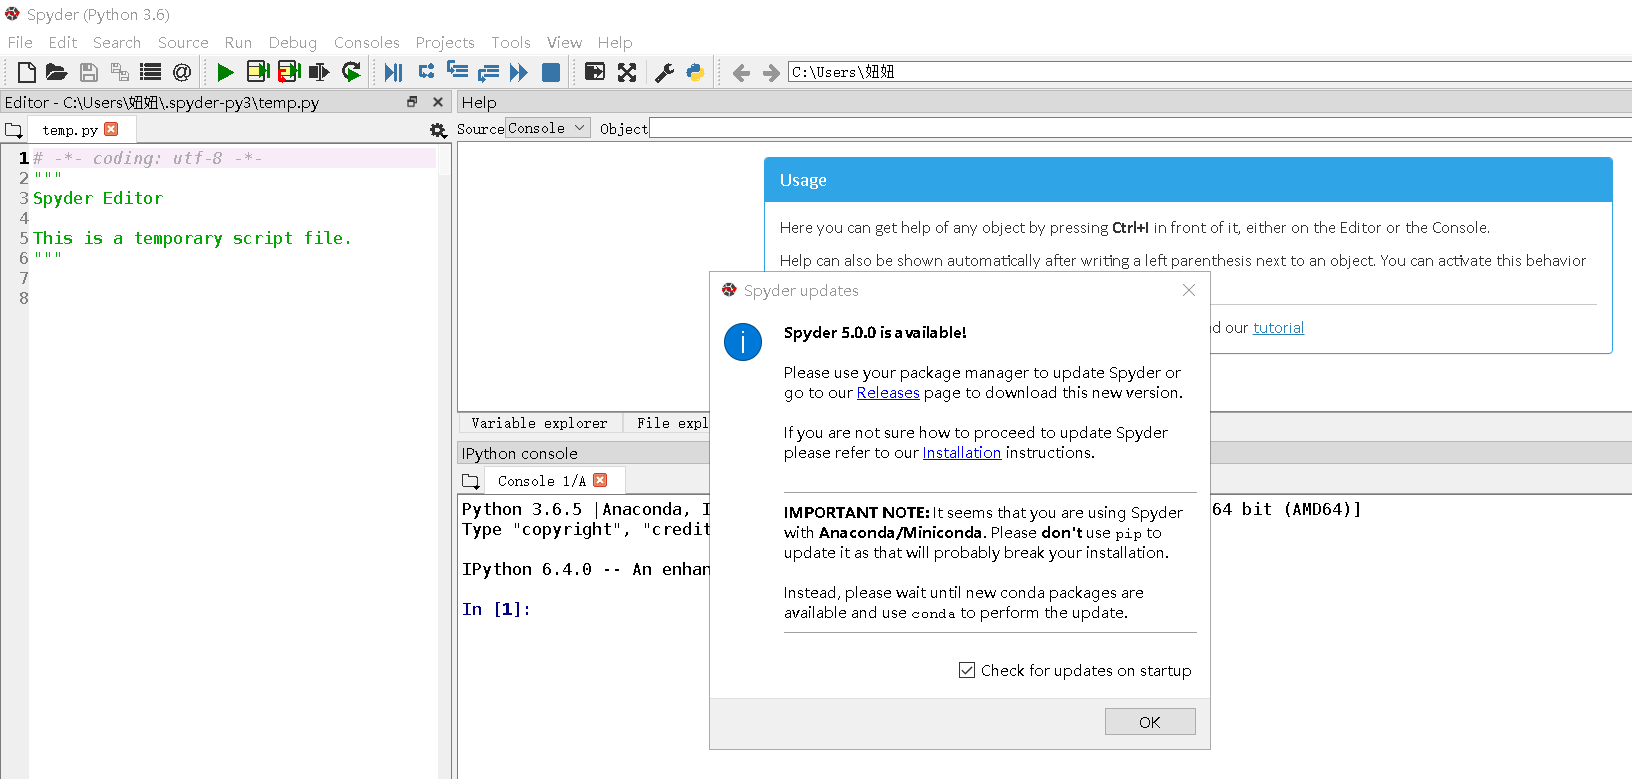
Task: Click the 'Spyder Editor' line in editor
Action: 98,198
